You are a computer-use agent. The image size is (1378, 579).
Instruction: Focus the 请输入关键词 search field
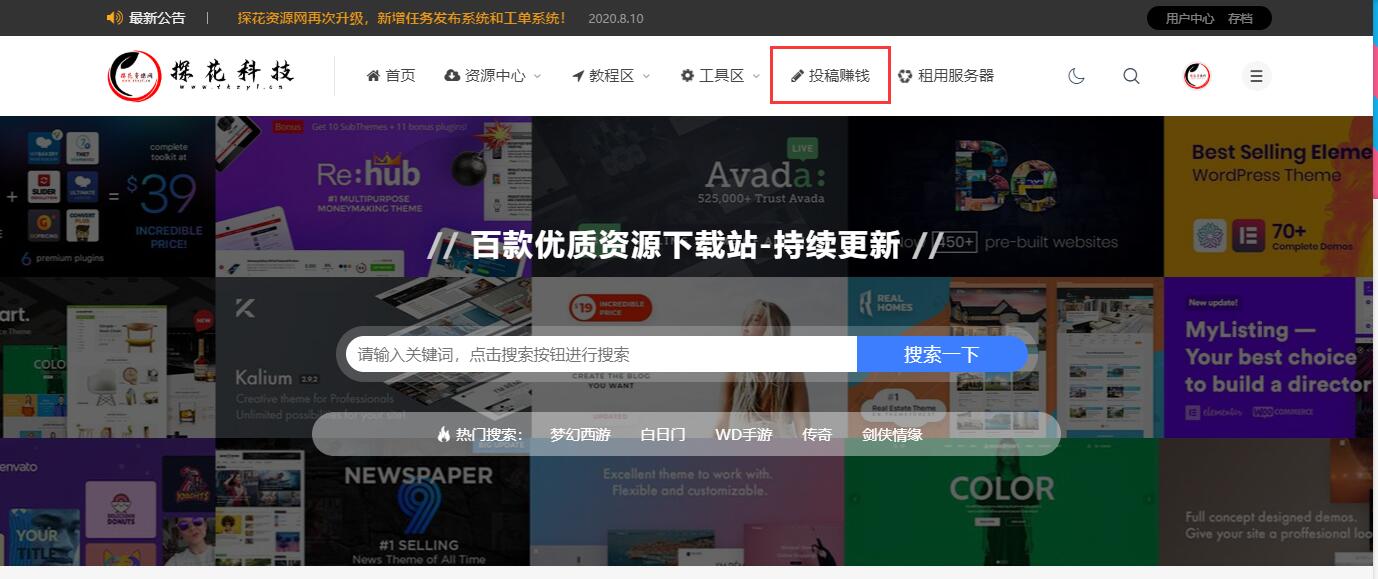pyautogui.click(x=602, y=354)
